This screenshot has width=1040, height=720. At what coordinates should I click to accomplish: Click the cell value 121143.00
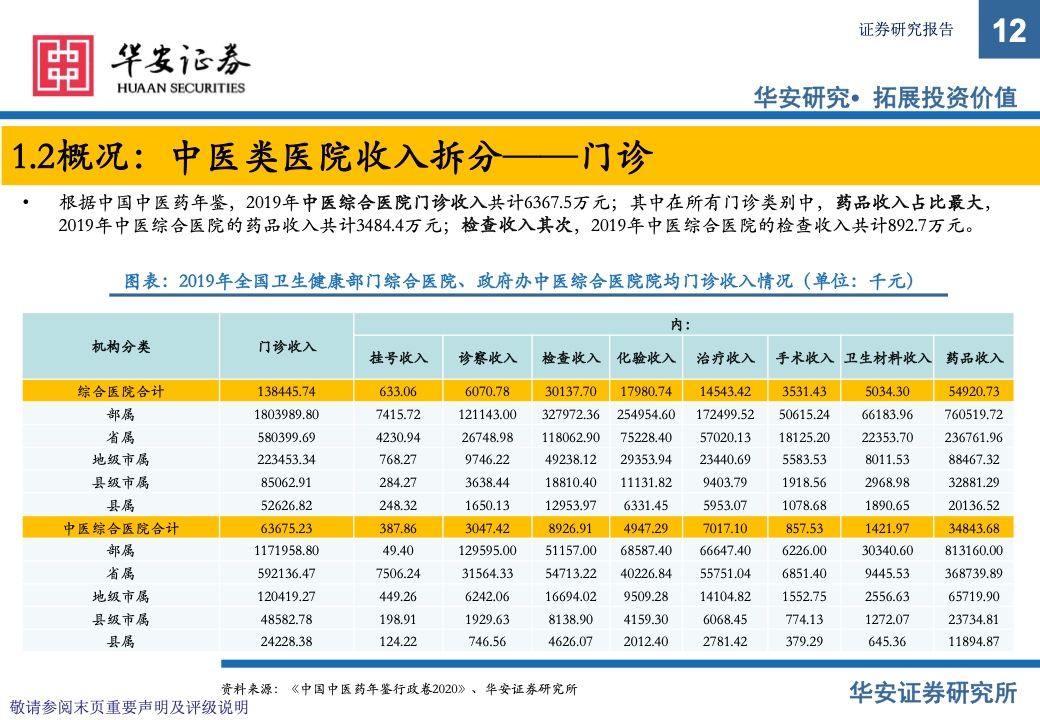tap(488, 414)
